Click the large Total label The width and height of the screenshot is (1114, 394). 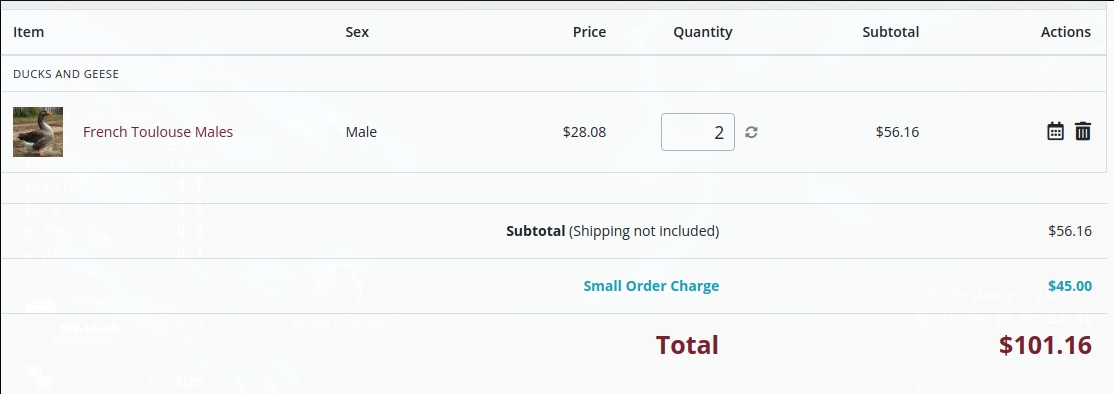point(687,345)
